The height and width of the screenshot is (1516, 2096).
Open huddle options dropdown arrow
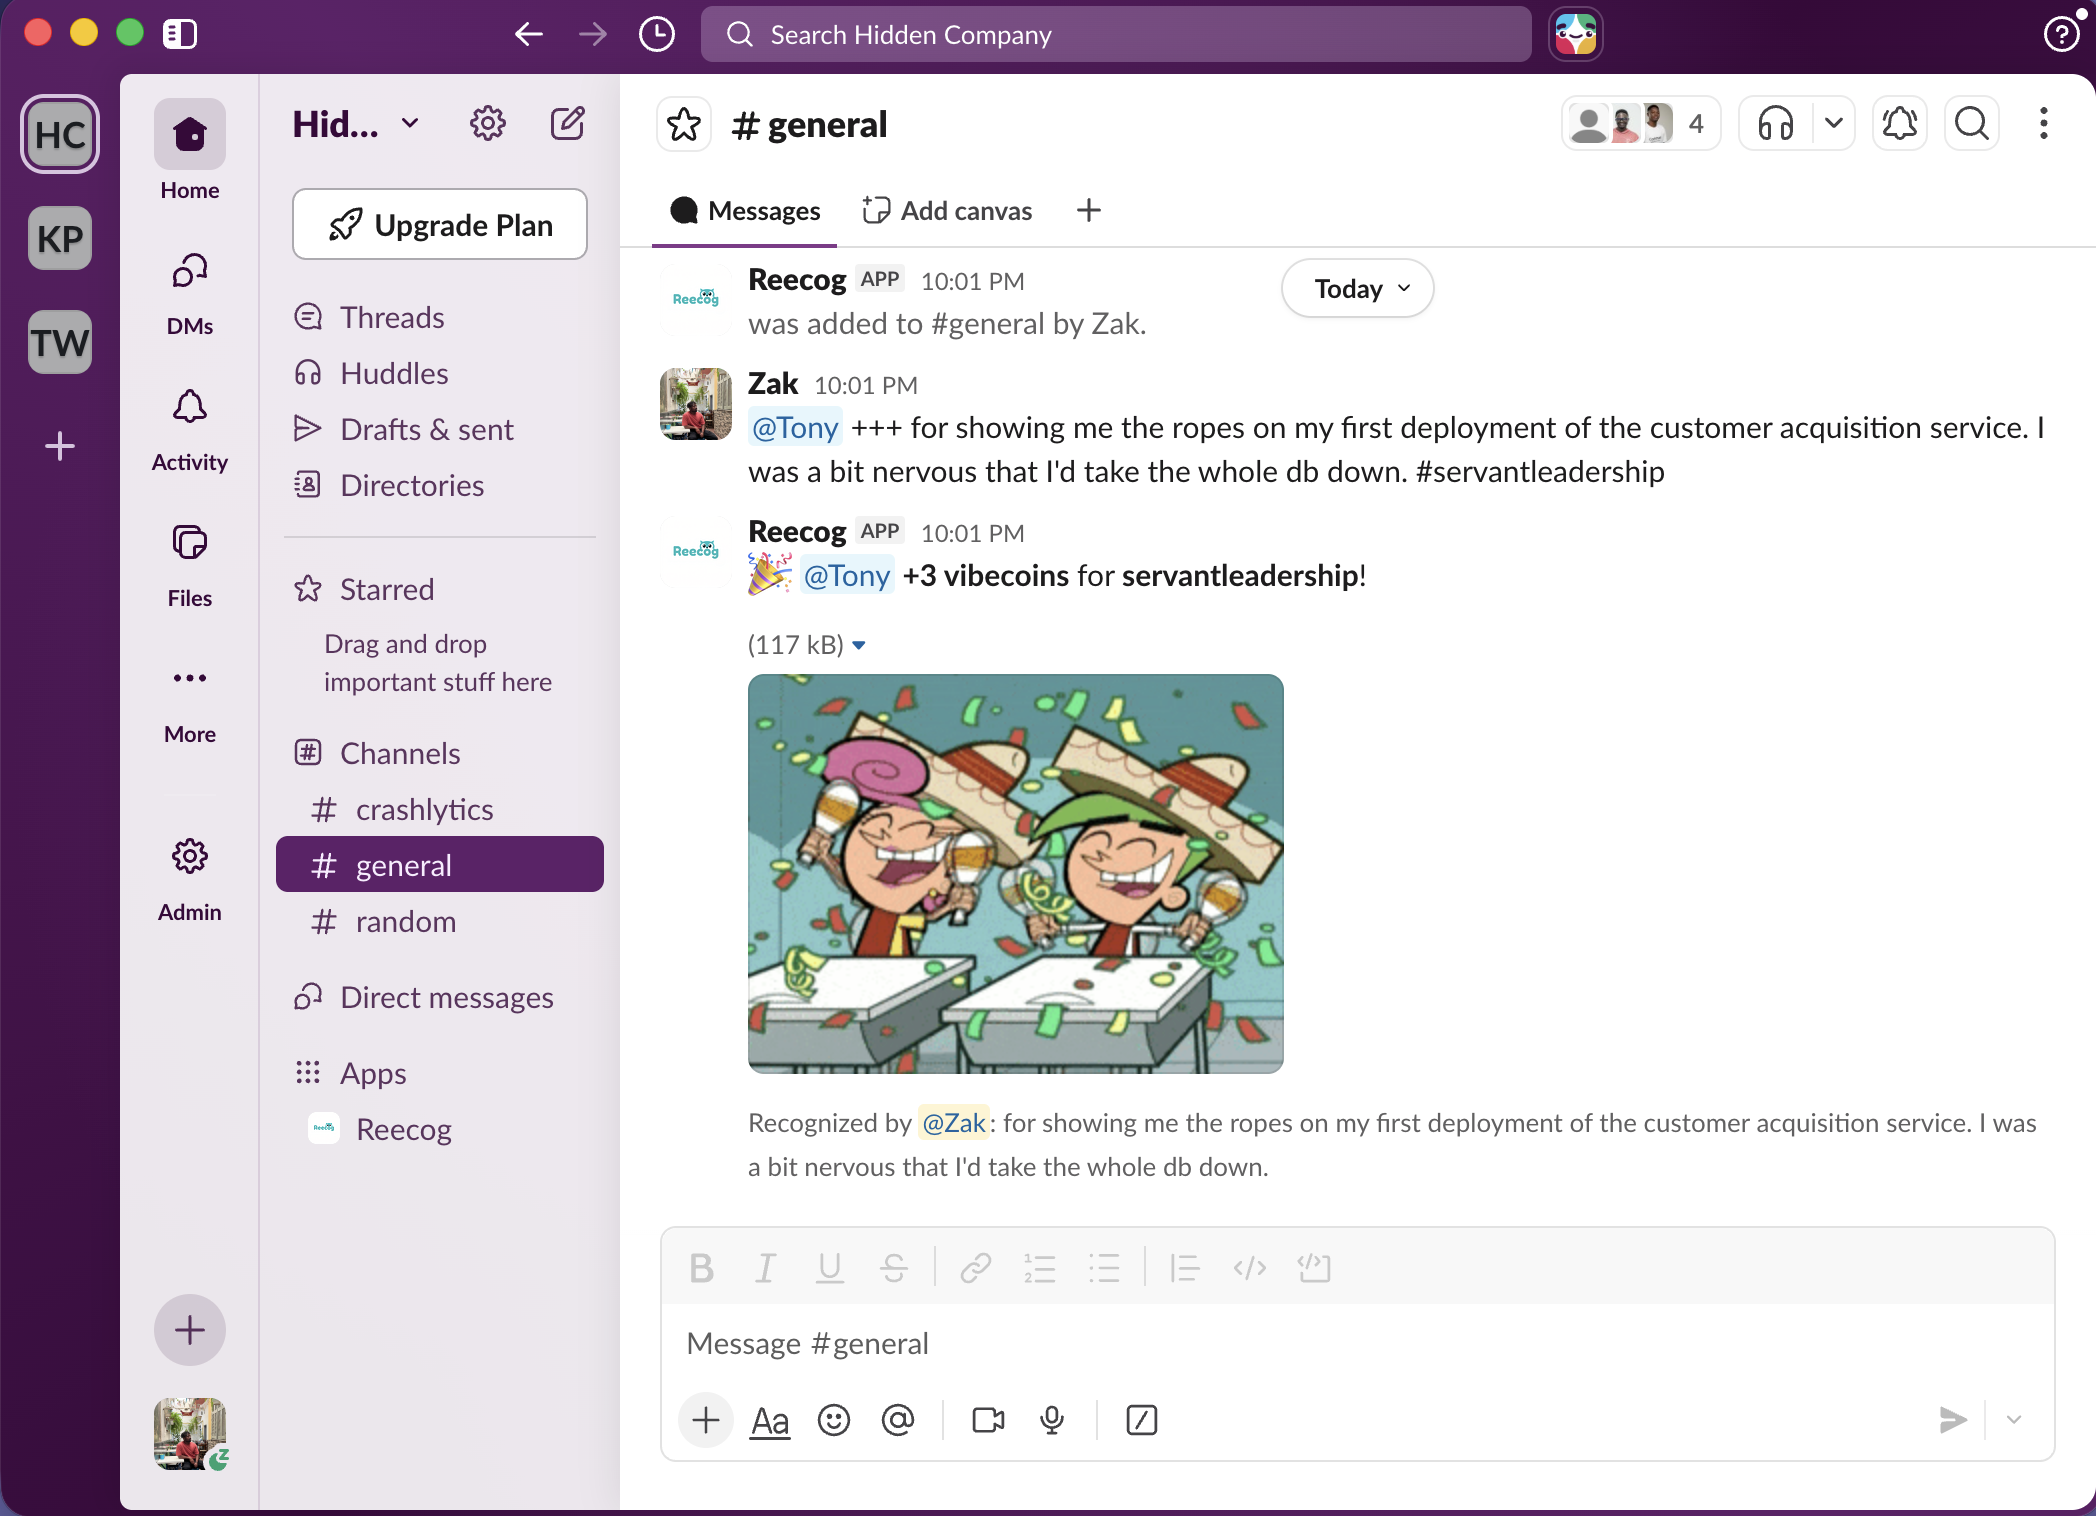click(1833, 124)
